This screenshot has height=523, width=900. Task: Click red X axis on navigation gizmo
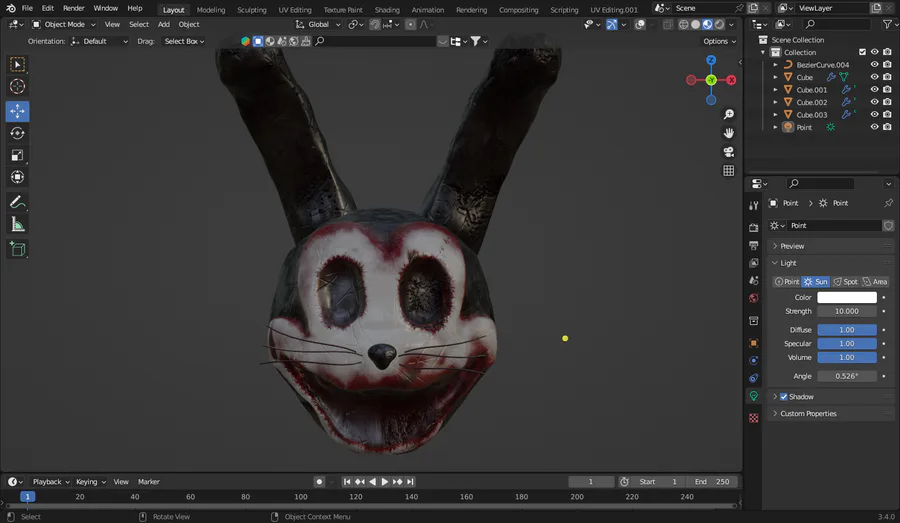(x=731, y=80)
